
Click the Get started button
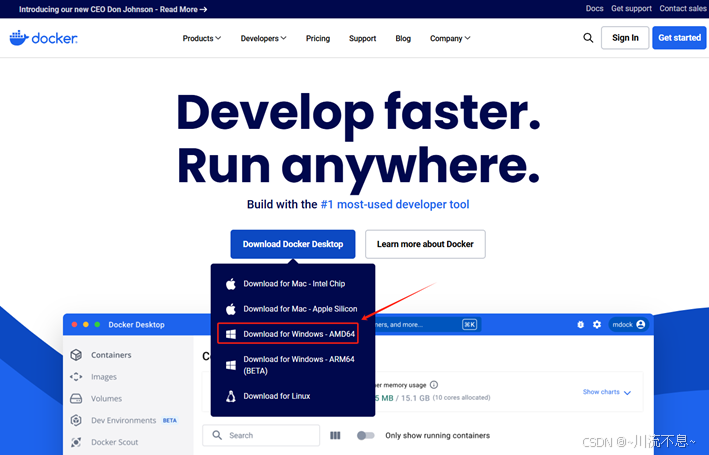(x=679, y=38)
